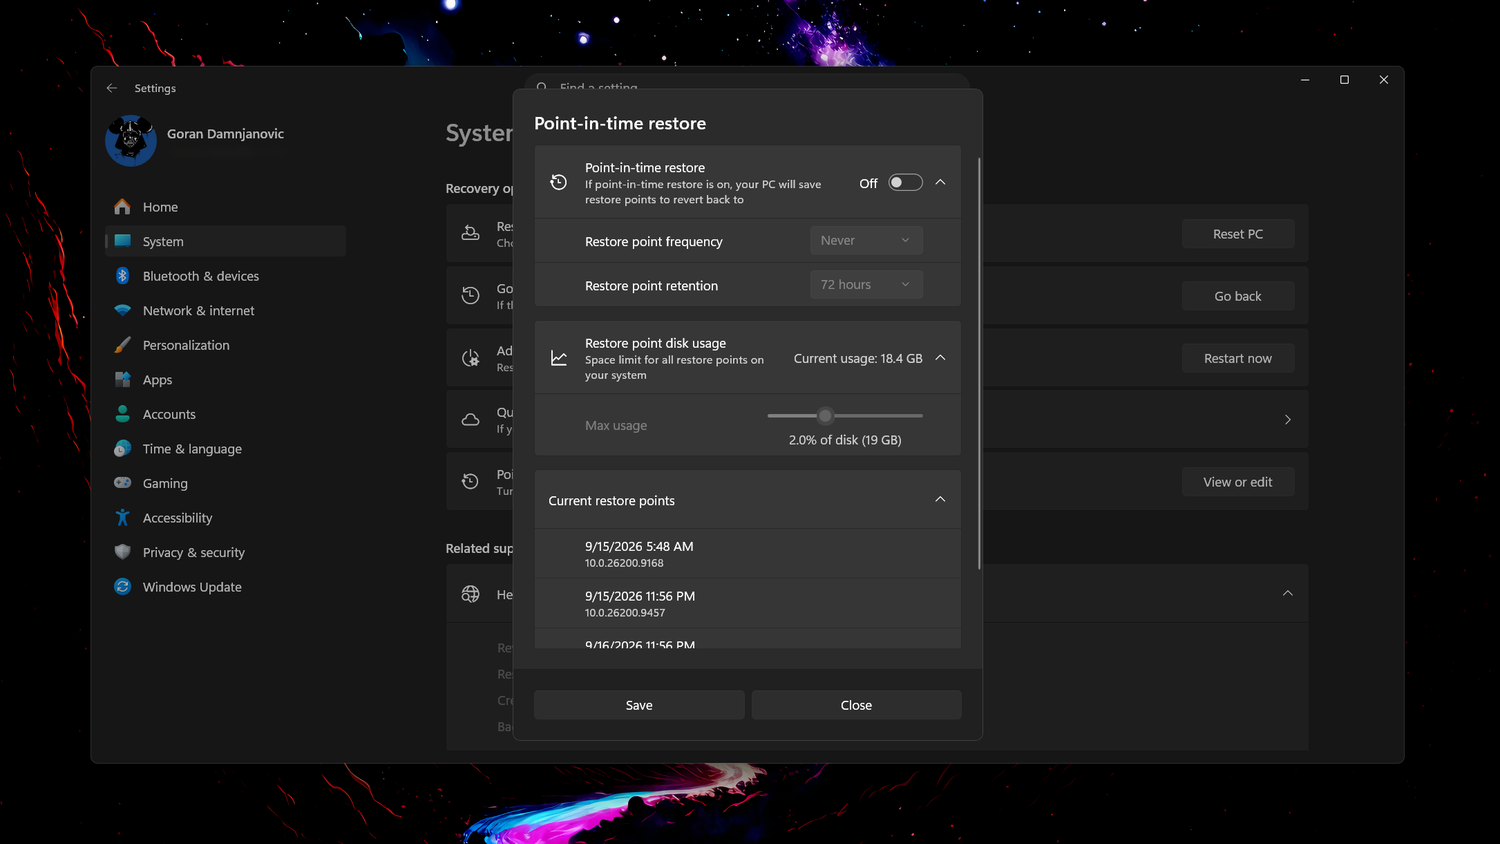
Task: Click the point-in-time restore clock icon
Action: tap(559, 182)
